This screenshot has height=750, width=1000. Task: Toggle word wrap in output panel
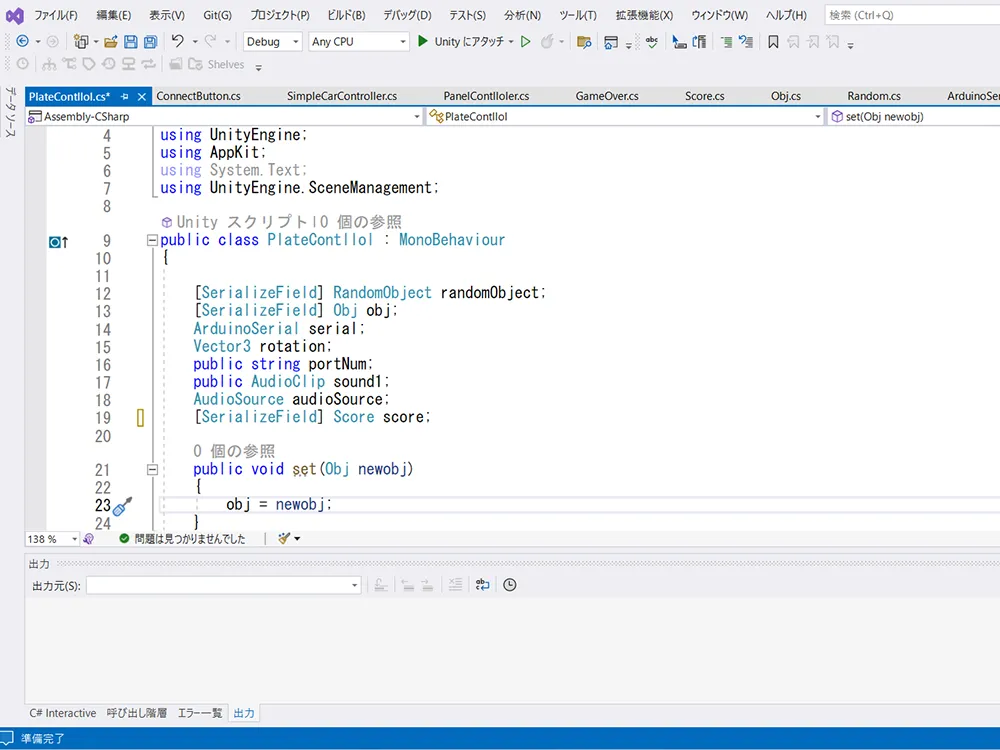click(482, 585)
